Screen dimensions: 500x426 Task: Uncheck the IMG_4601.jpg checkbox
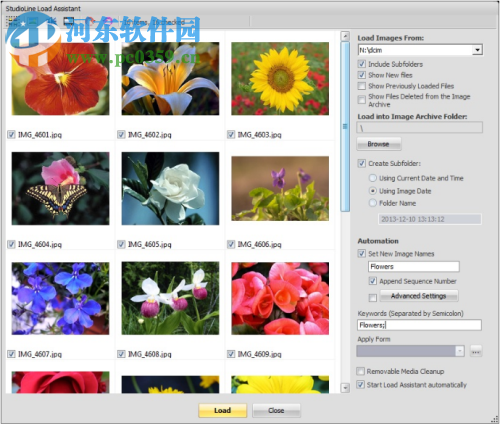tap(12, 135)
